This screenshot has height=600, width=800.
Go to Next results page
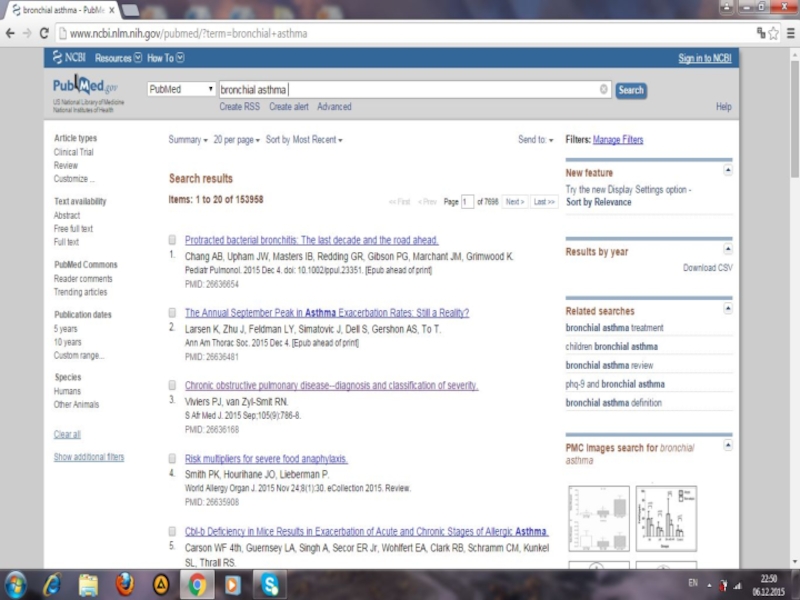point(515,202)
